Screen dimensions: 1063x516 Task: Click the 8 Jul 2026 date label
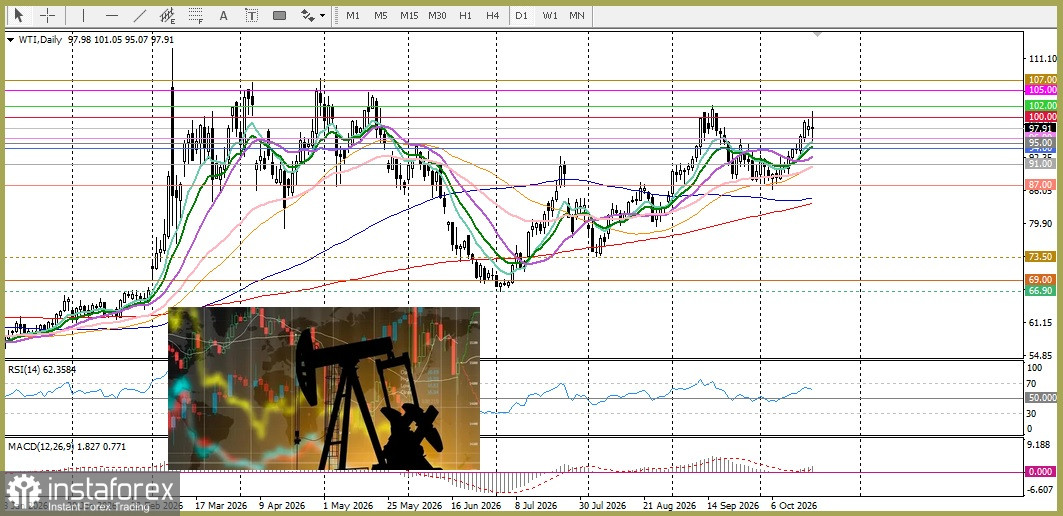tap(536, 506)
